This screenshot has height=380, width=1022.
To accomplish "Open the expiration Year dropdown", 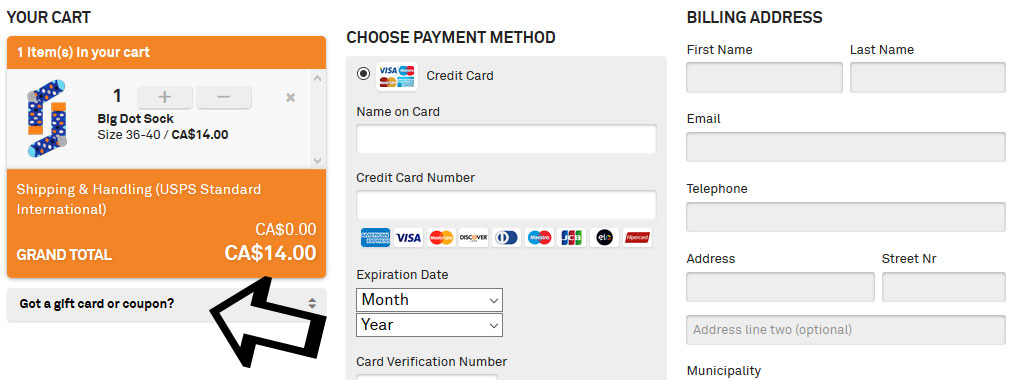I will click(430, 325).
